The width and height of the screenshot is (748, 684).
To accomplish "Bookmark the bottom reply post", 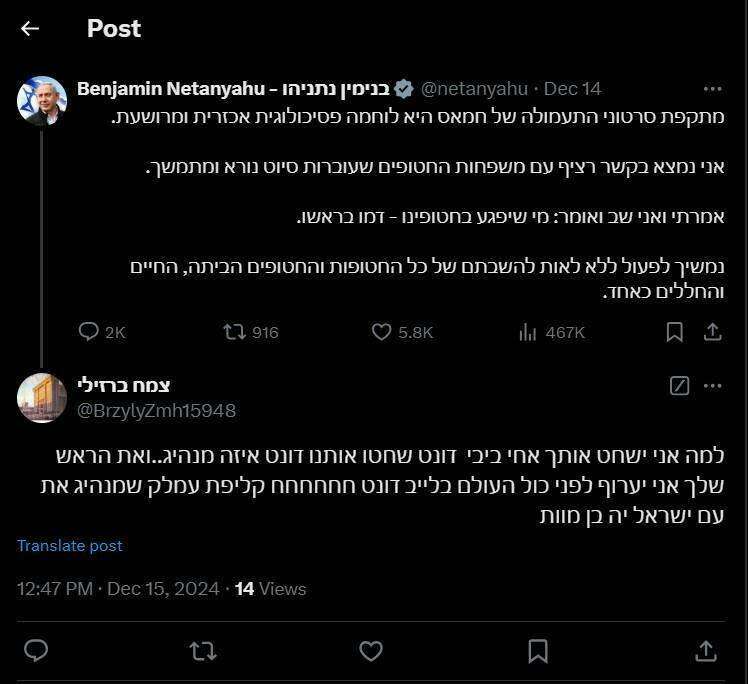I will pos(538,651).
